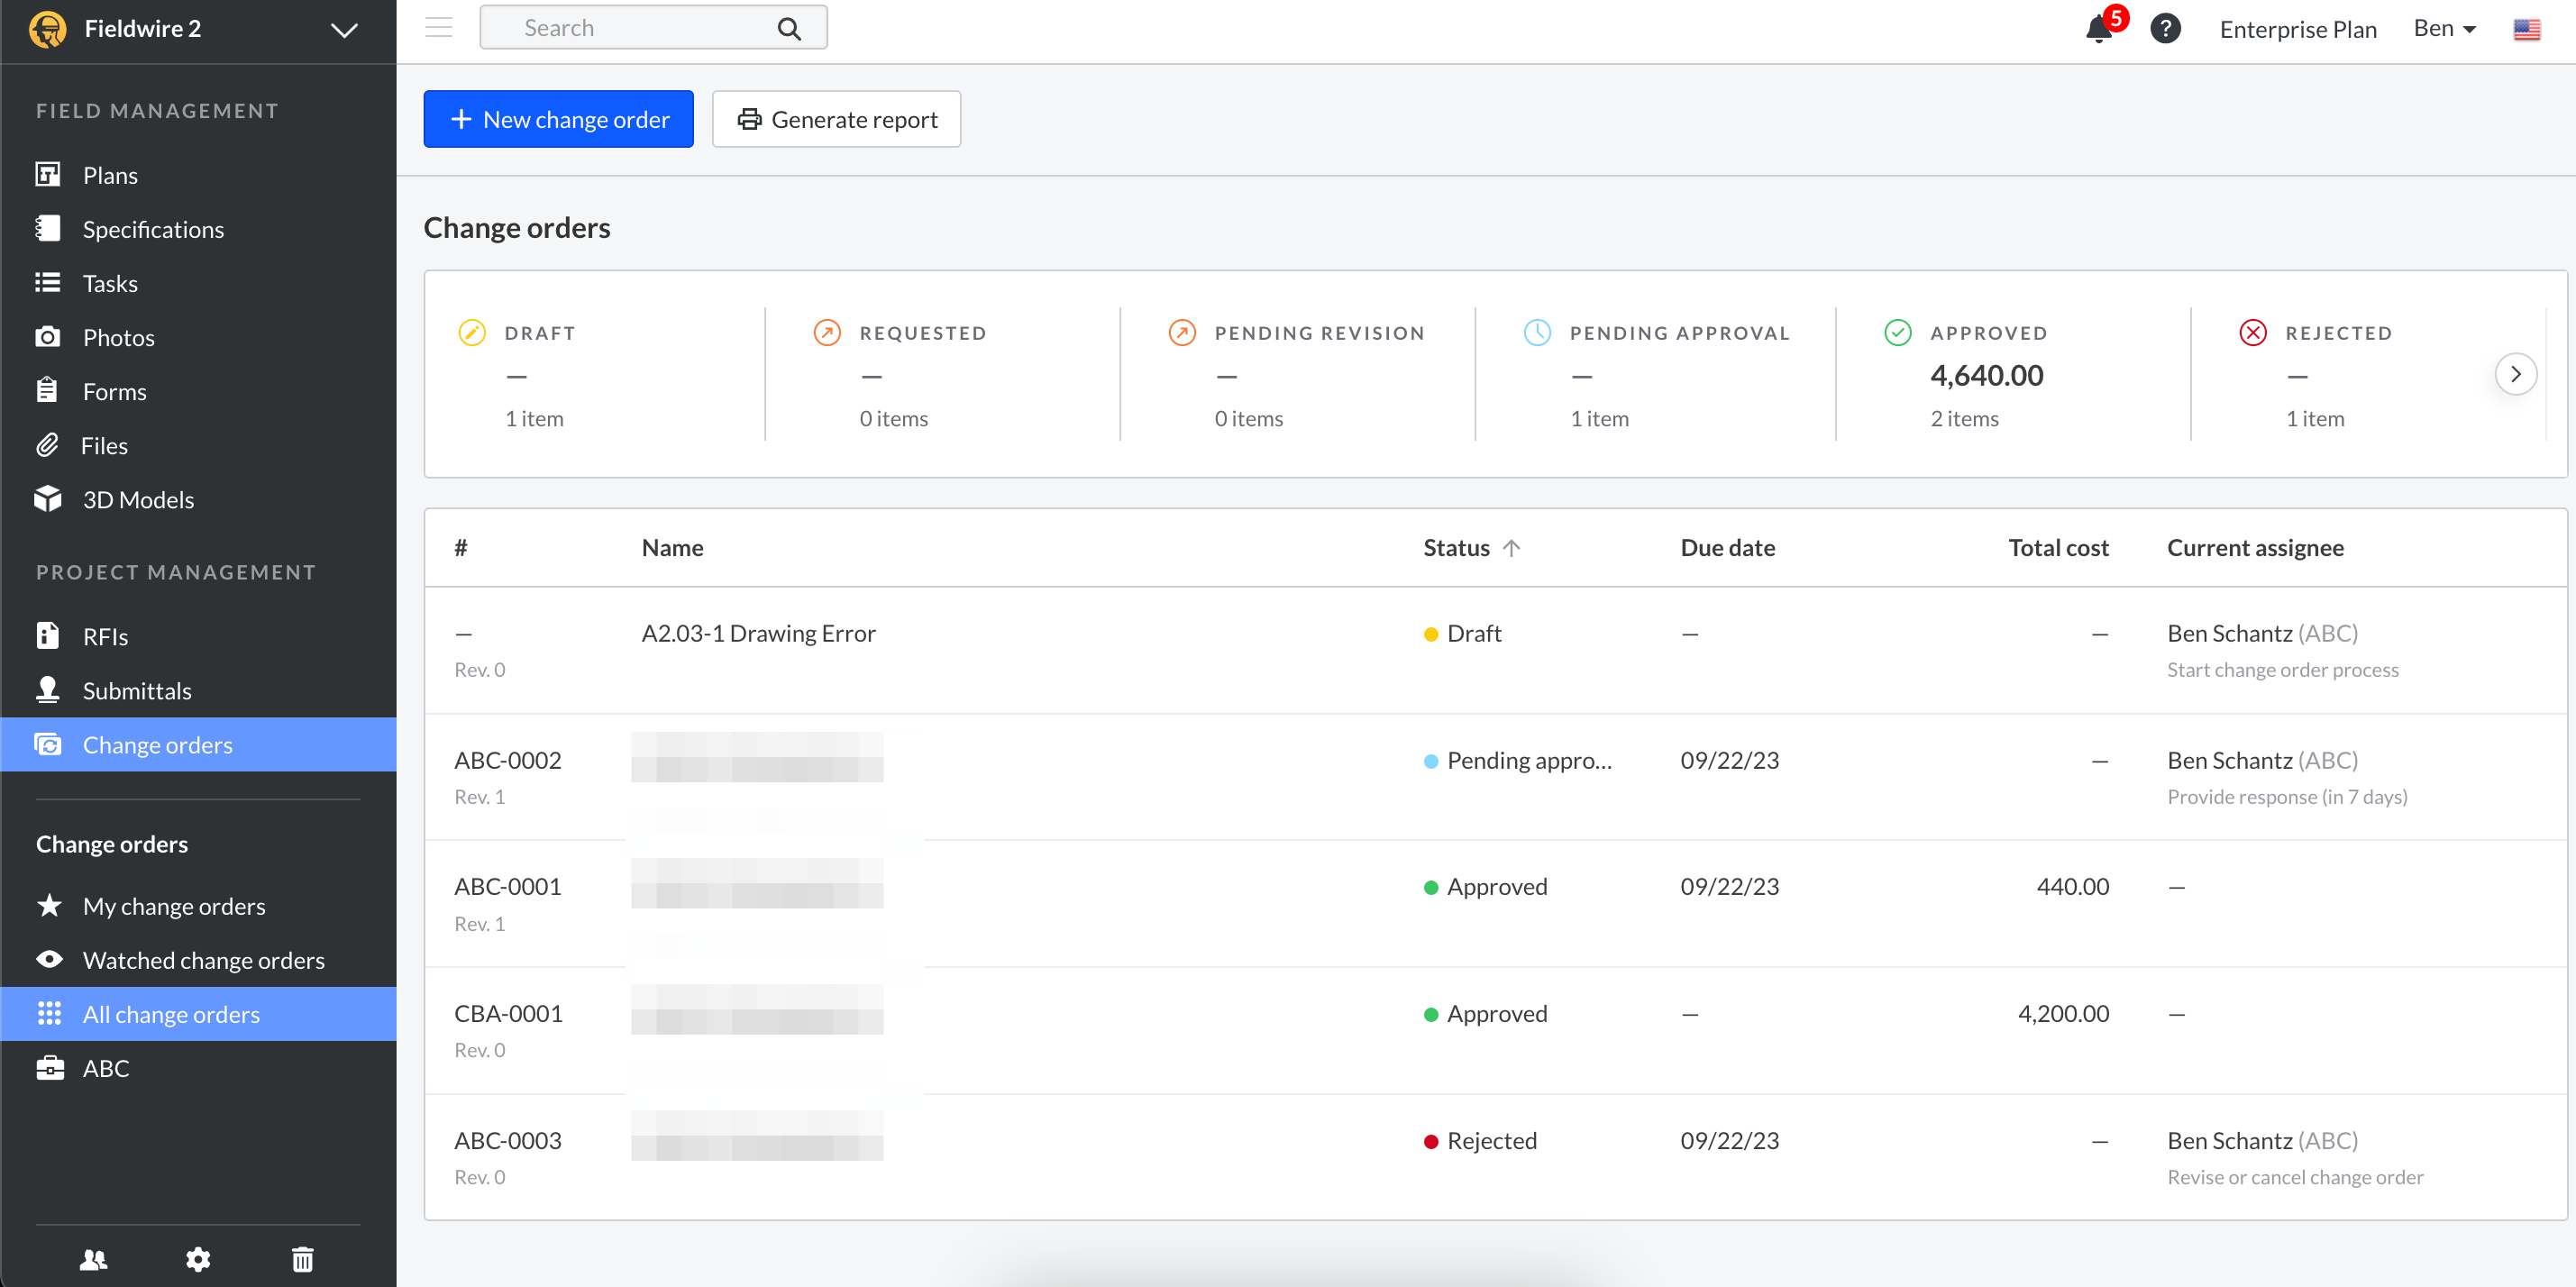This screenshot has height=1287, width=2576.
Task: Sort by the Total cost column header
Action: 2058,548
